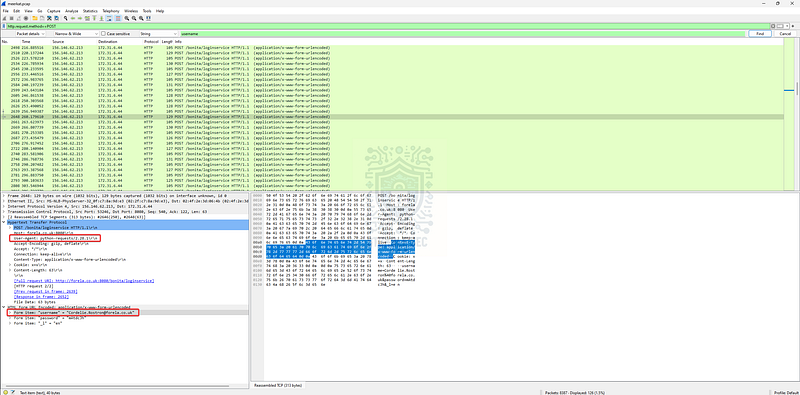The height and width of the screenshot is (395, 800).
Task: Click the Cancel search button
Action: [x=786, y=33]
